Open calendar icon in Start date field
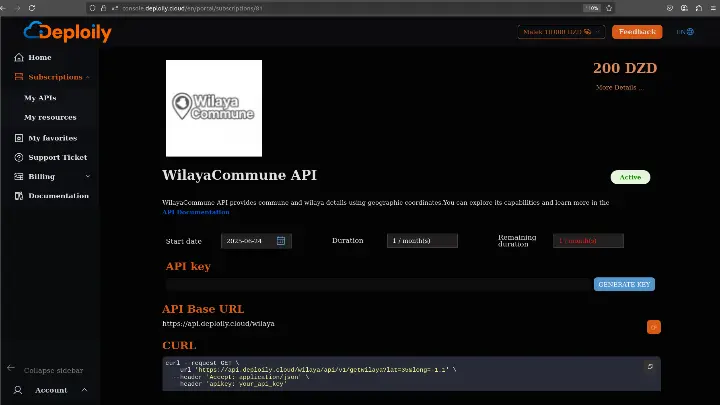Image resolution: width=720 pixels, height=405 pixels. [281, 241]
